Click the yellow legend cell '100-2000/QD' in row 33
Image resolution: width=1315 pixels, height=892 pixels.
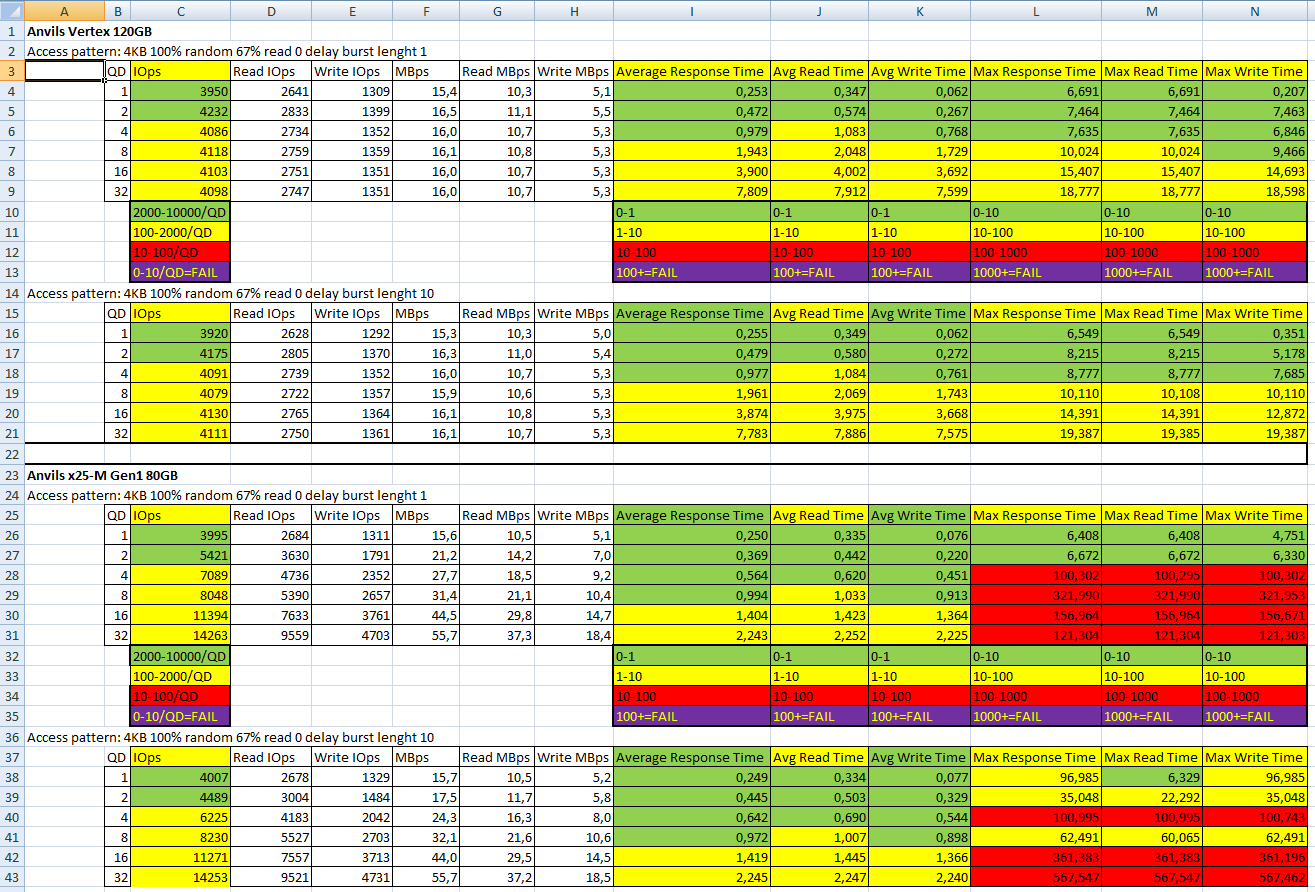pyautogui.click(x=180, y=676)
